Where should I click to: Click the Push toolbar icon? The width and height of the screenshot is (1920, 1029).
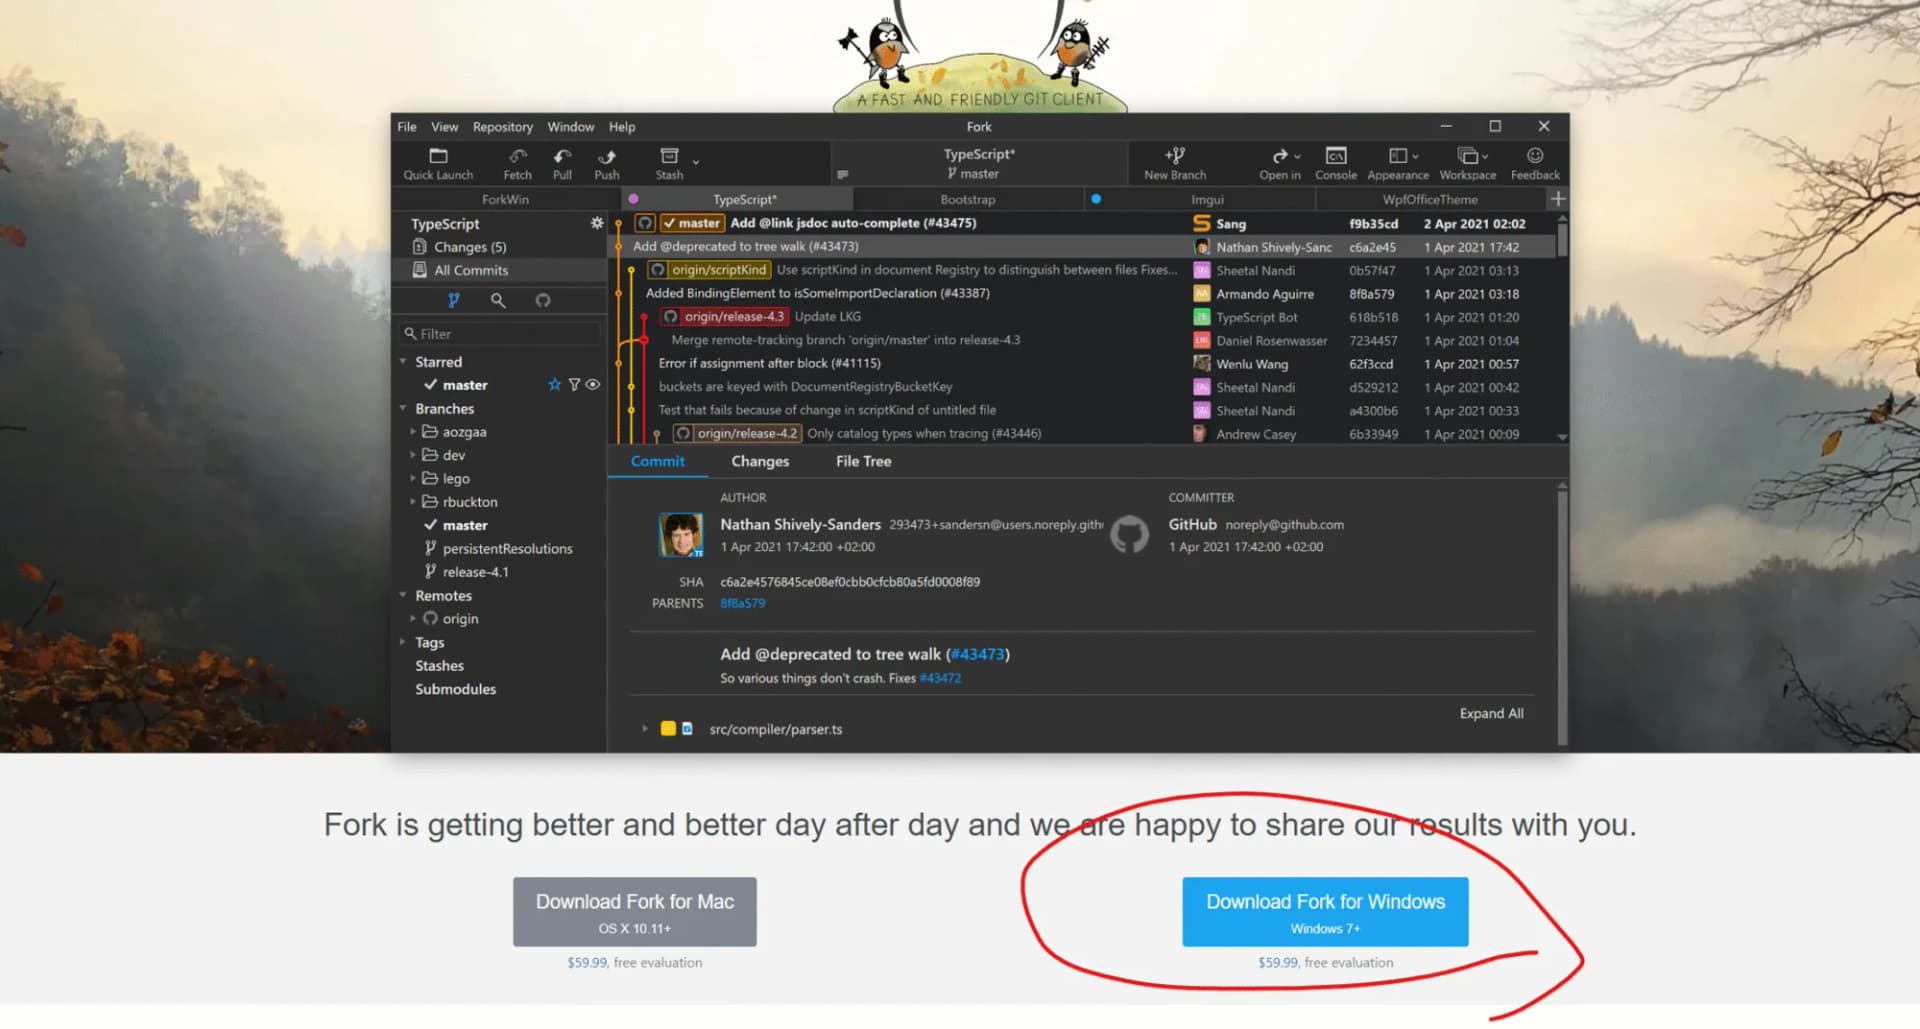click(x=607, y=164)
